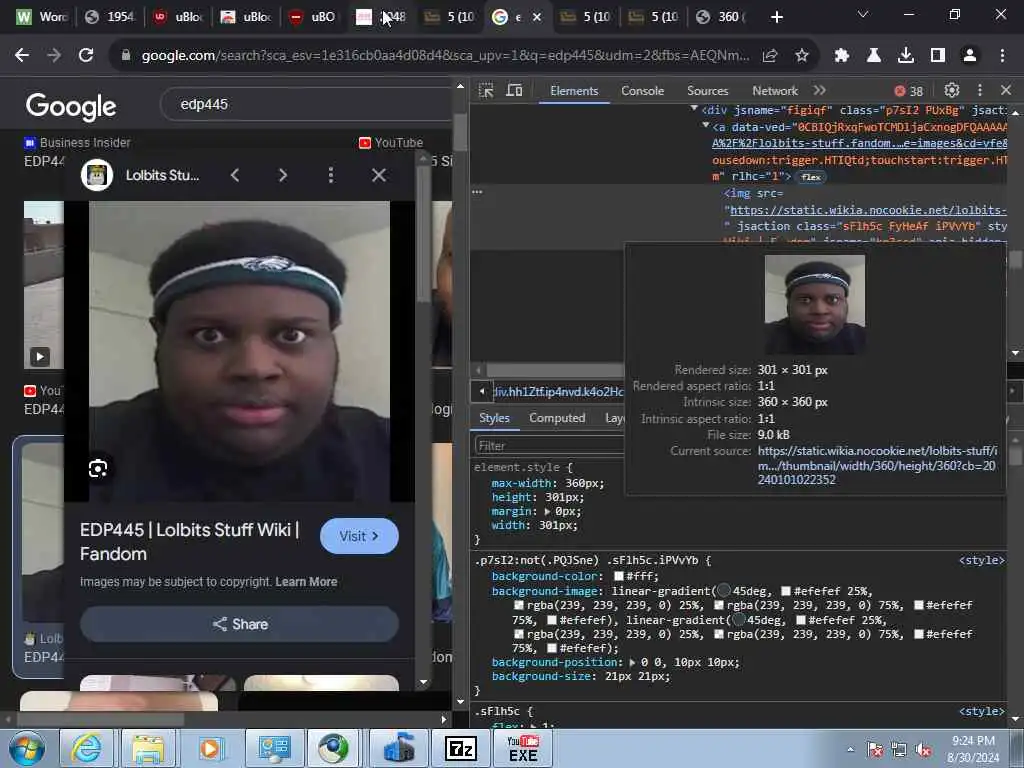Bookmark the page with the star icon
The width and height of the screenshot is (1024, 768).
click(x=802, y=56)
